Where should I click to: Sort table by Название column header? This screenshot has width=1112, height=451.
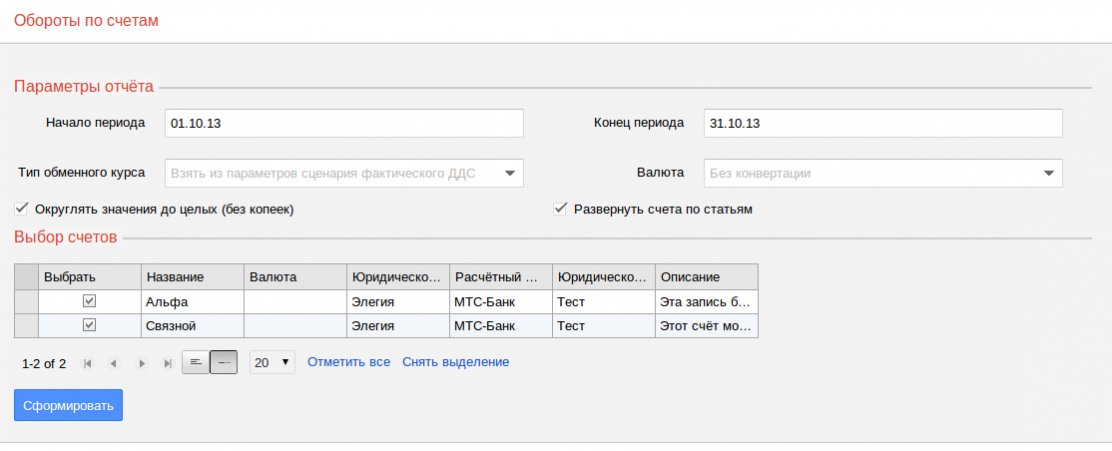tap(192, 277)
